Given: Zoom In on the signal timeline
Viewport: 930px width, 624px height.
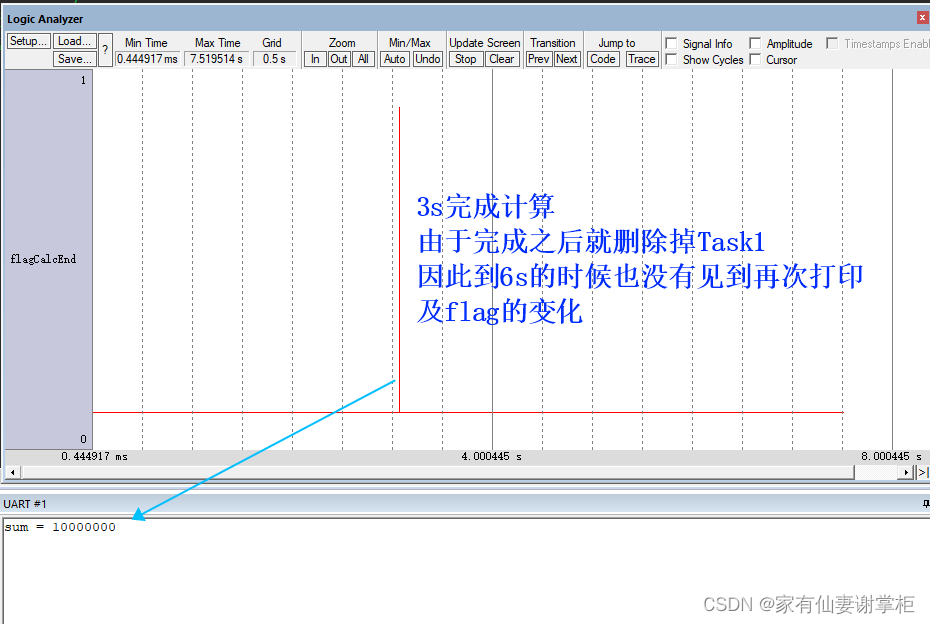Looking at the screenshot, I should click(315, 59).
